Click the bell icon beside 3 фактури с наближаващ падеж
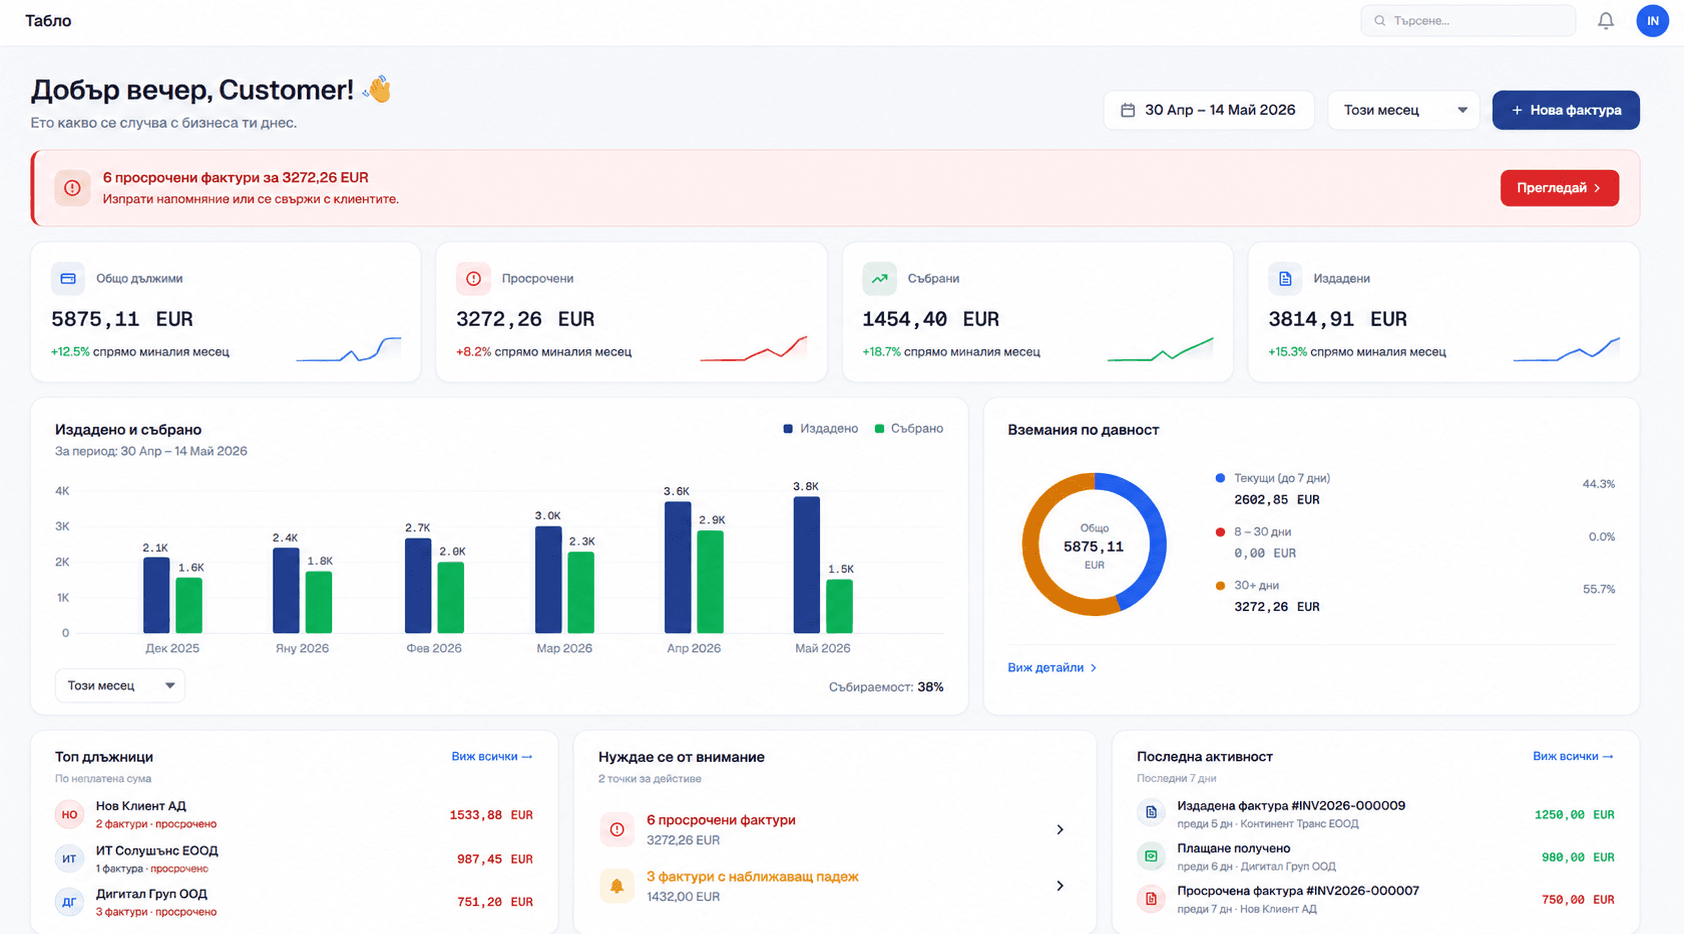The height and width of the screenshot is (934, 1684). (617, 885)
